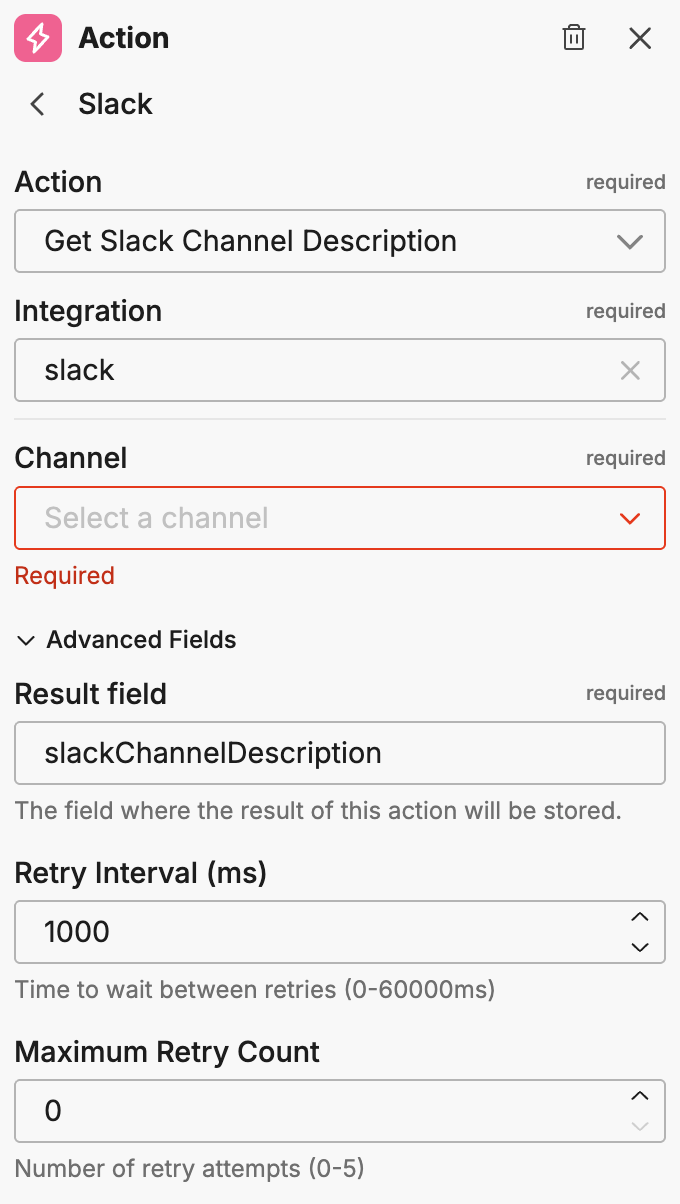Delete this action with the trash icon
680x1204 pixels.
coord(574,39)
